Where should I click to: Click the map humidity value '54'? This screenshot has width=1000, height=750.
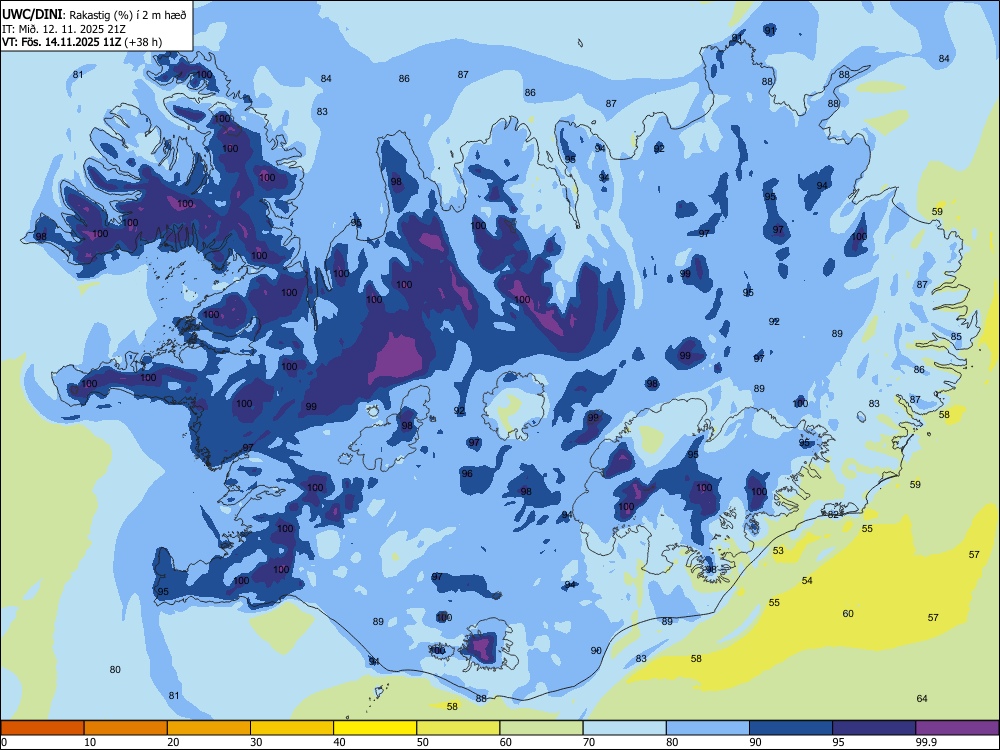pos(807,580)
